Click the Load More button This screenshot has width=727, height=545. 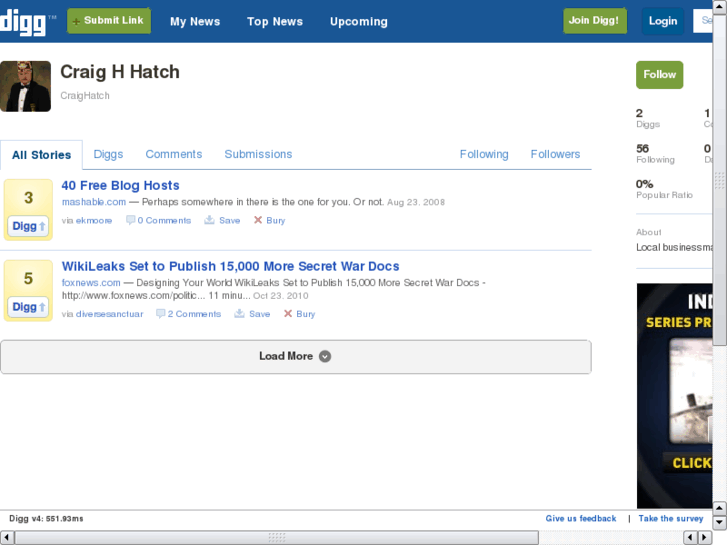coord(296,357)
